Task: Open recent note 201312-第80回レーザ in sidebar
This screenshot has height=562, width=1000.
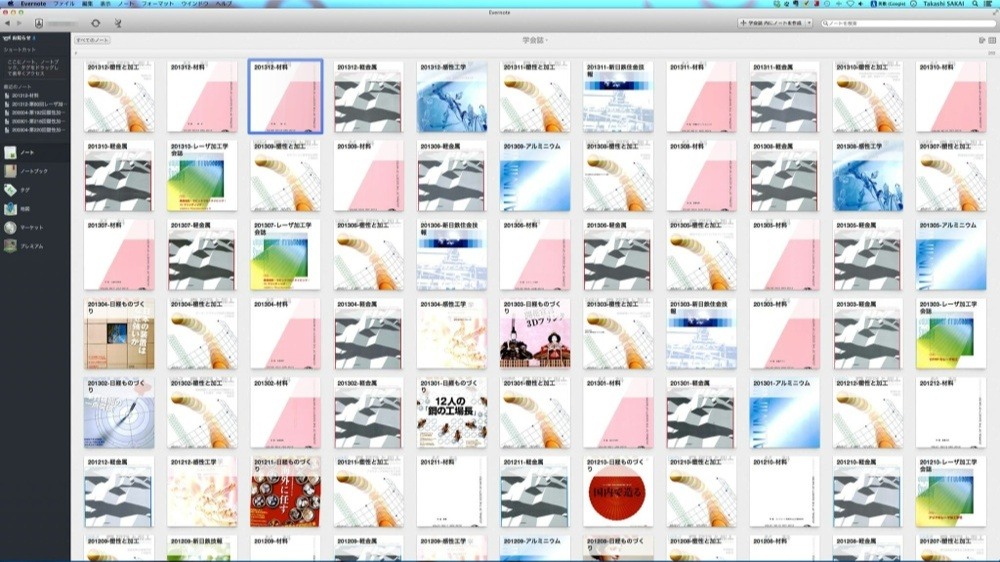Action: (x=36, y=104)
